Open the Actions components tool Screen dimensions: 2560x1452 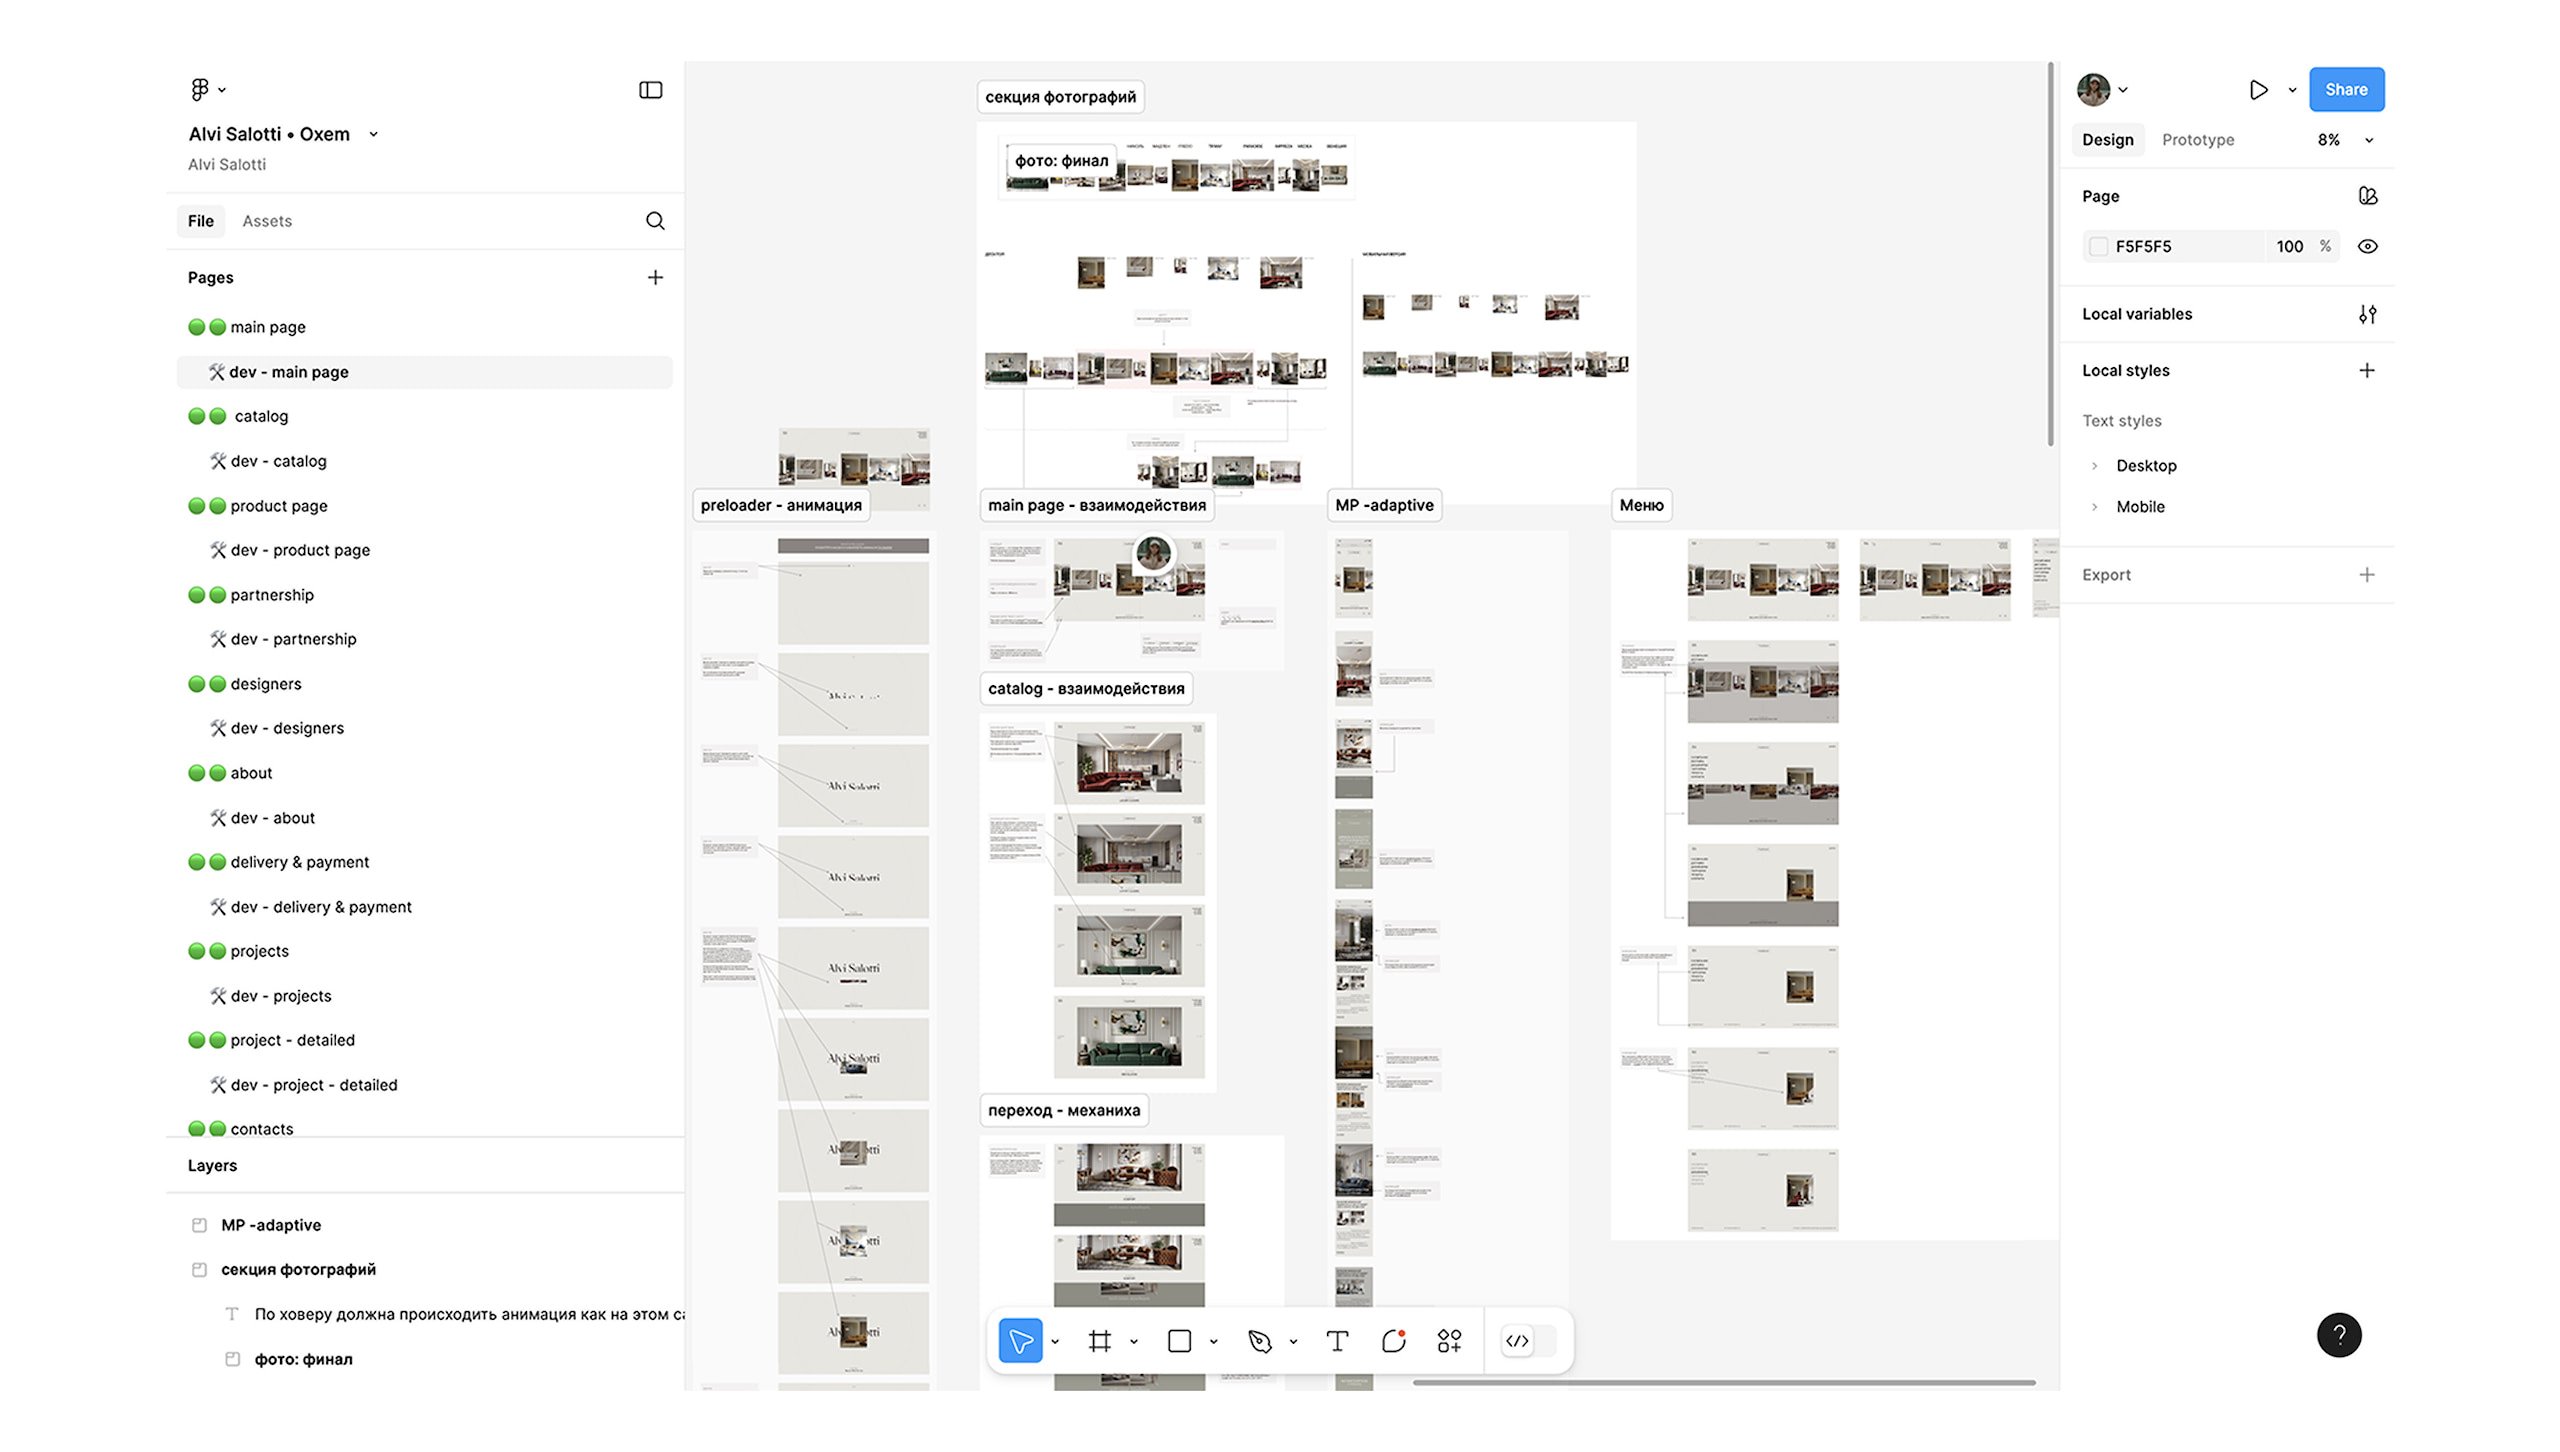pos(1449,1341)
